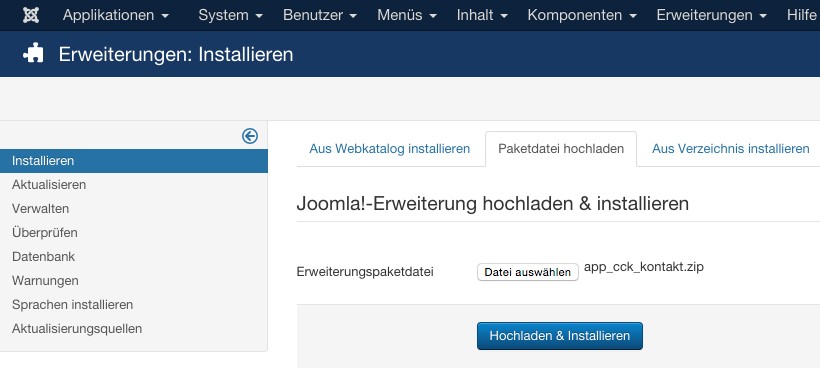
Task: Switch to Aus Verzeichnis installieren tab
Action: coord(730,149)
